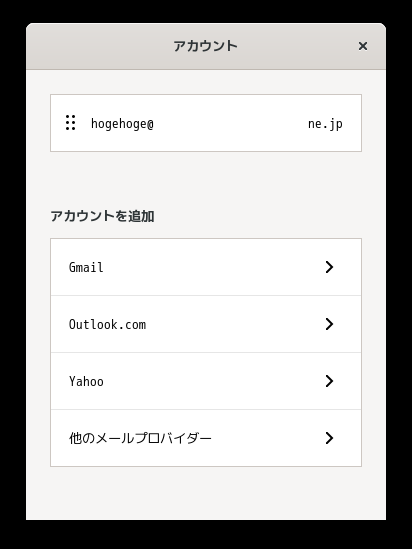
Task: Grab the six-dot drag handle icon
Action: click(70, 123)
